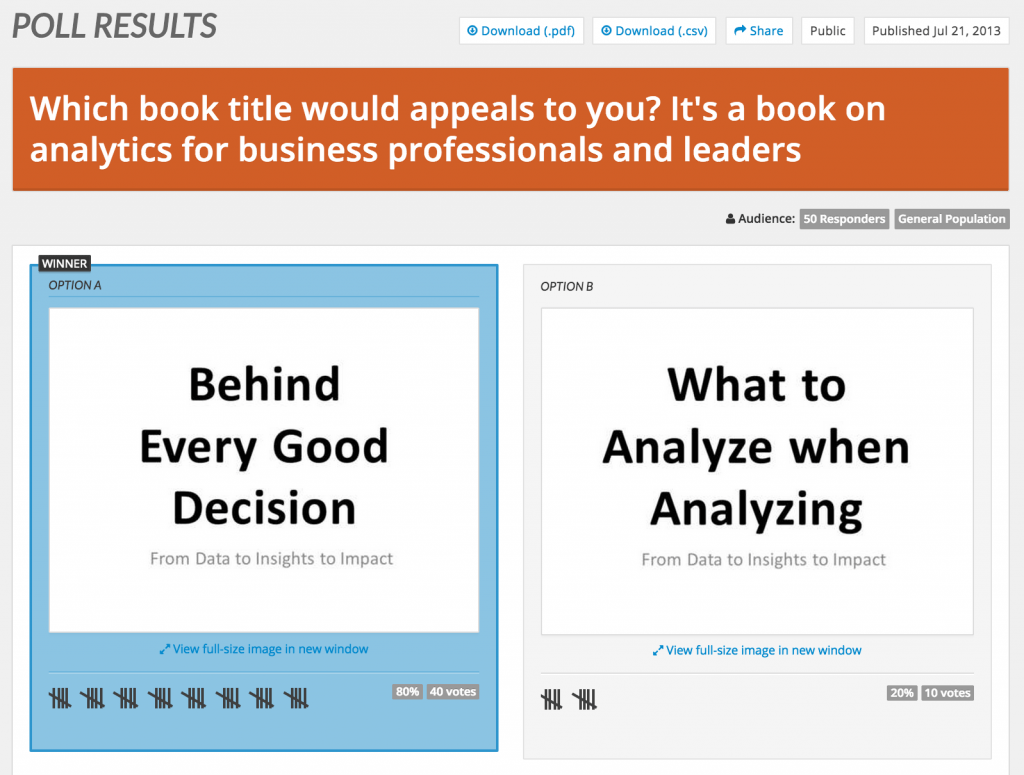
Task: Click the Audience person icon
Action: (x=731, y=219)
